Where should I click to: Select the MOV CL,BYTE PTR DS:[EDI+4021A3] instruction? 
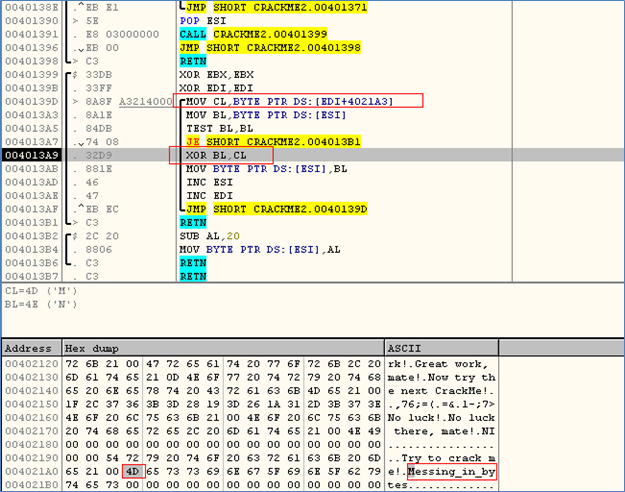pyautogui.click(x=298, y=101)
